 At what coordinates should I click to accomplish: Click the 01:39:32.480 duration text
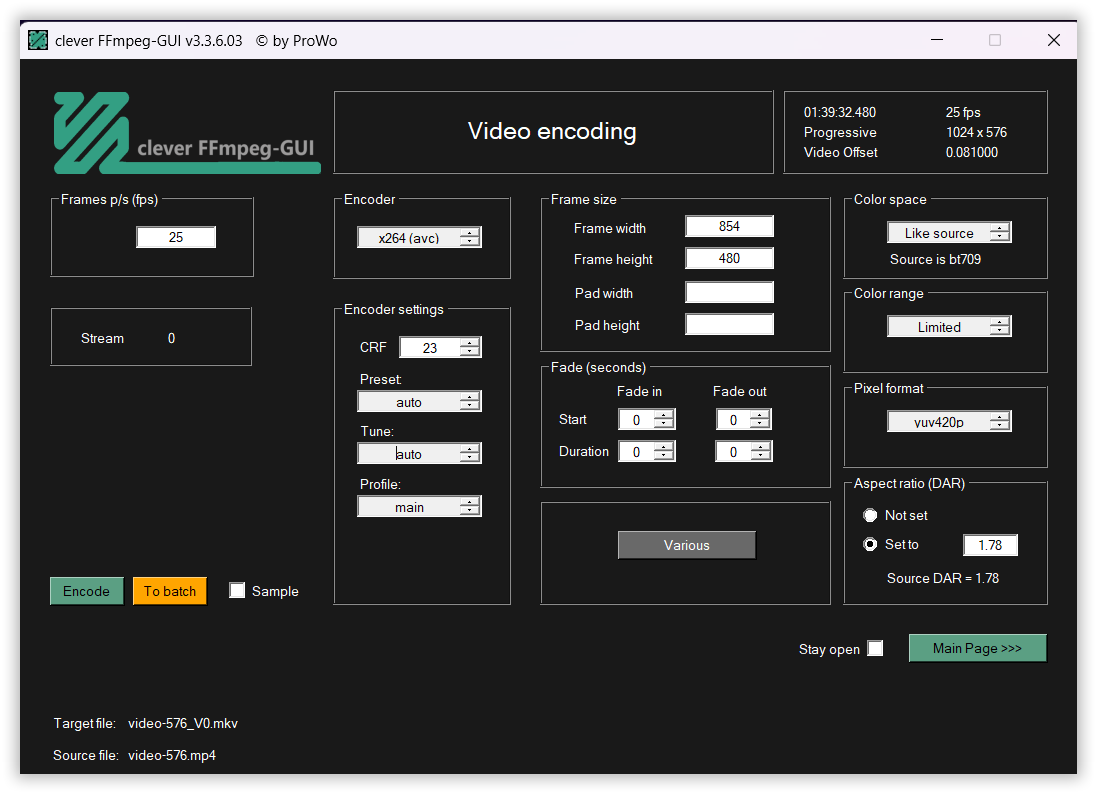click(x=840, y=113)
